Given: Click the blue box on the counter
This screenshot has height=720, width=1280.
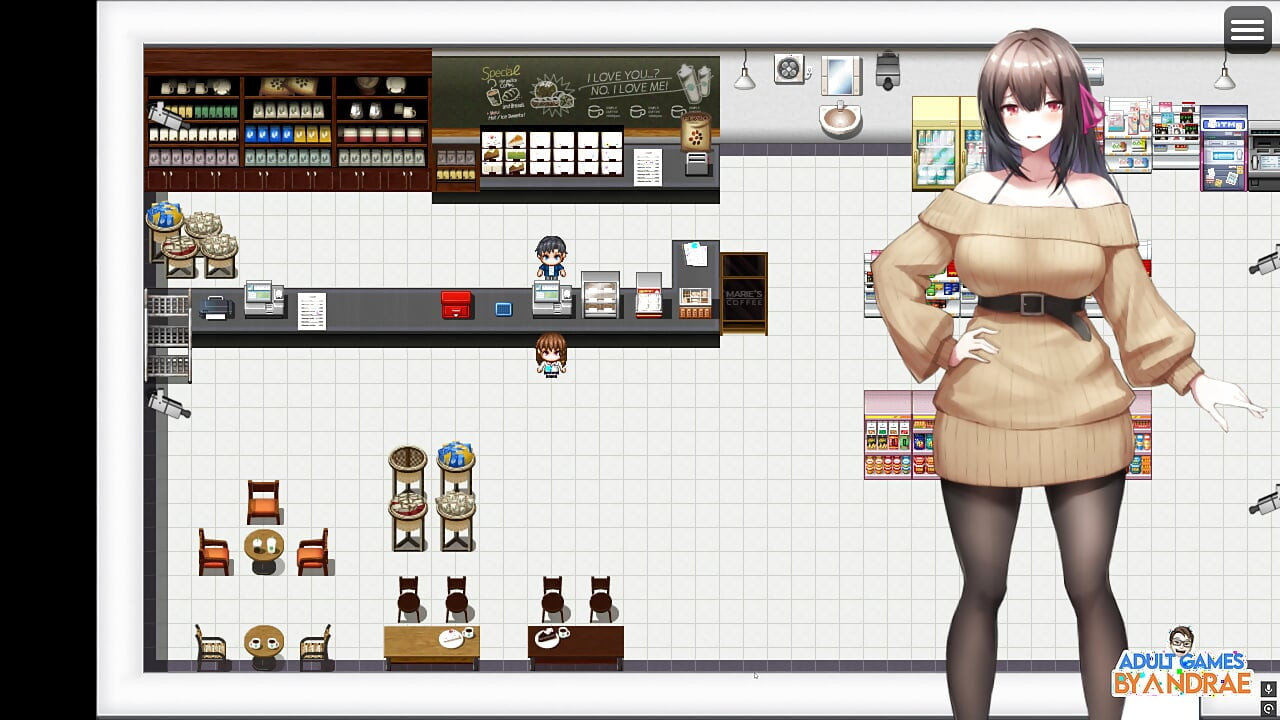Looking at the screenshot, I should [x=504, y=309].
